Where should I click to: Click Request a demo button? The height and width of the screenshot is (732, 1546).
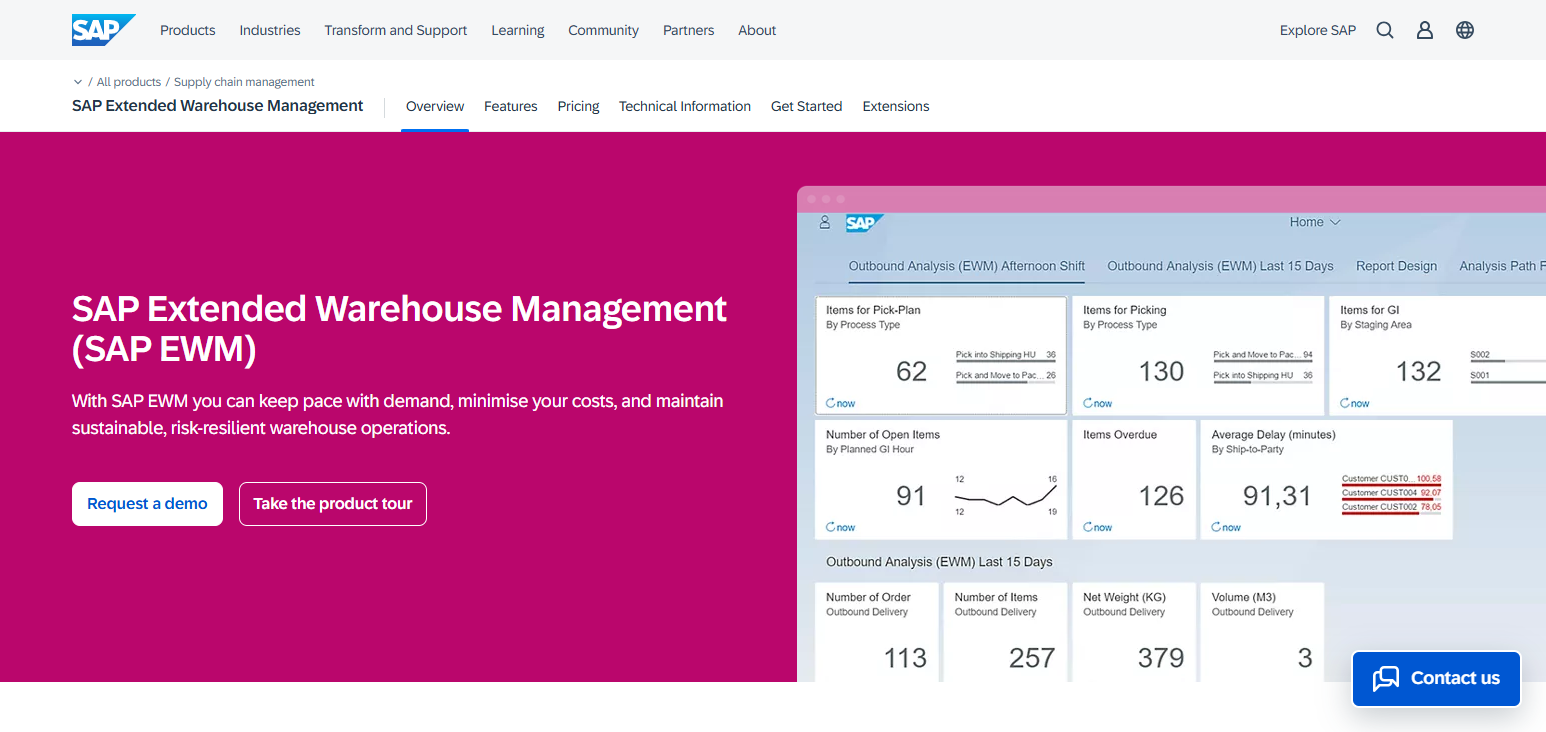pos(147,504)
